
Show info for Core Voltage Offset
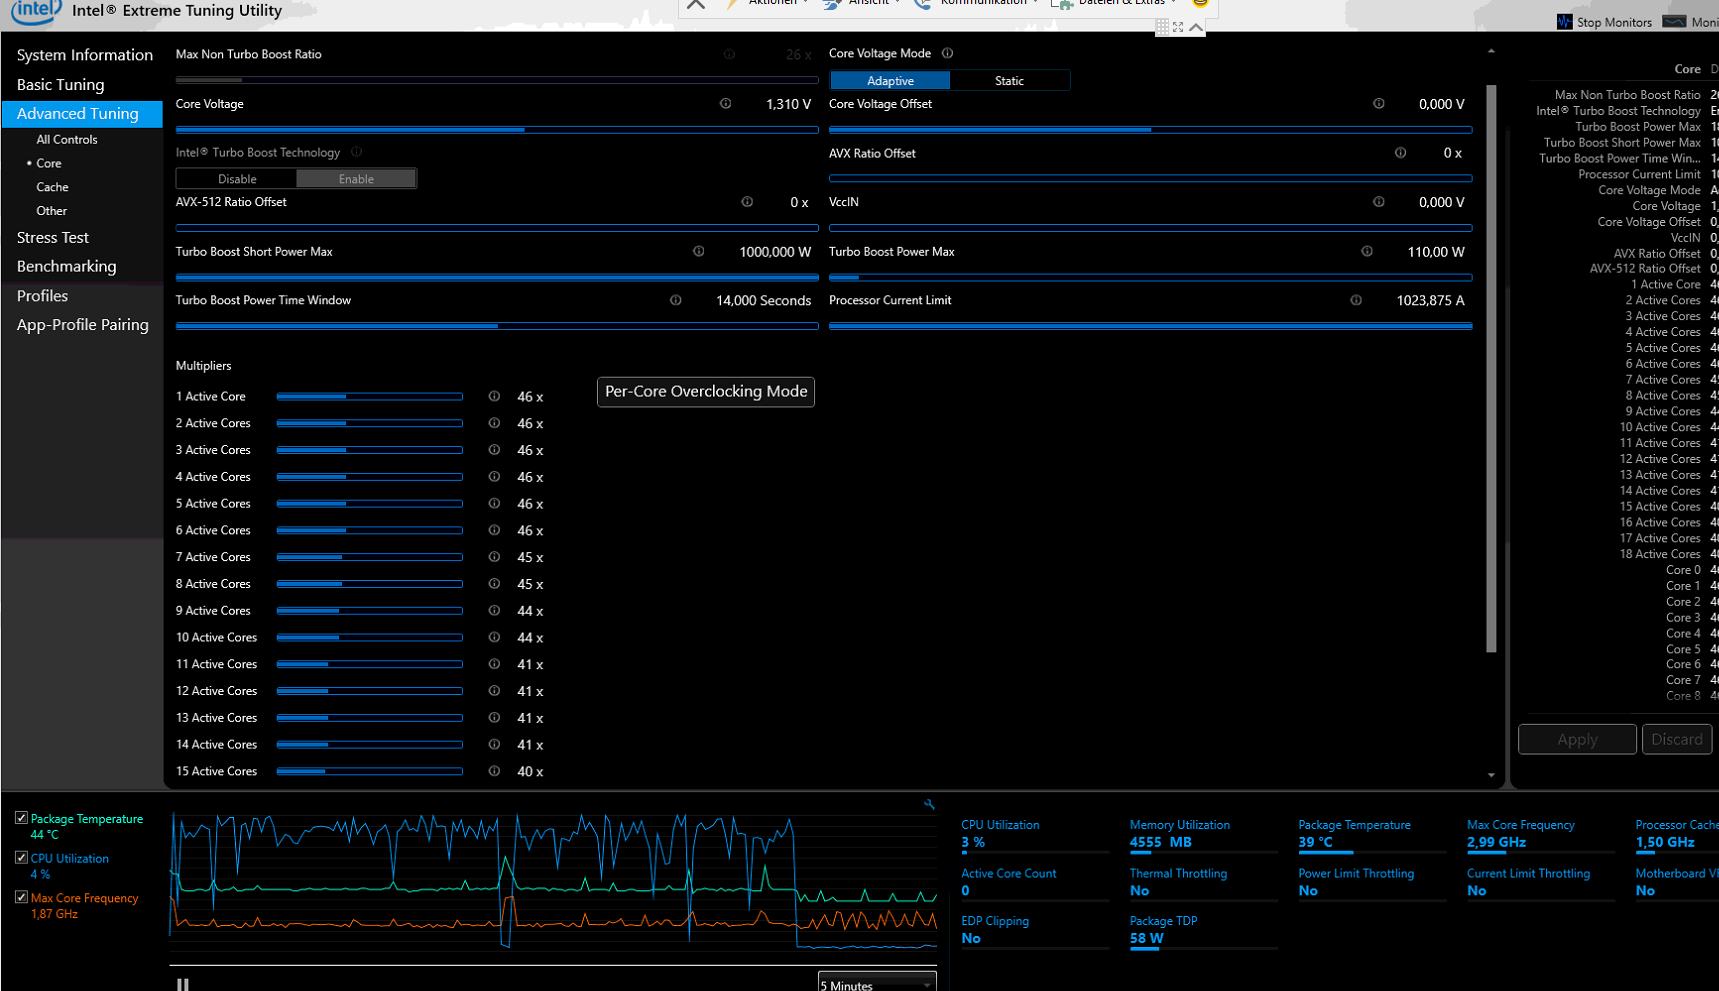(1379, 104)
